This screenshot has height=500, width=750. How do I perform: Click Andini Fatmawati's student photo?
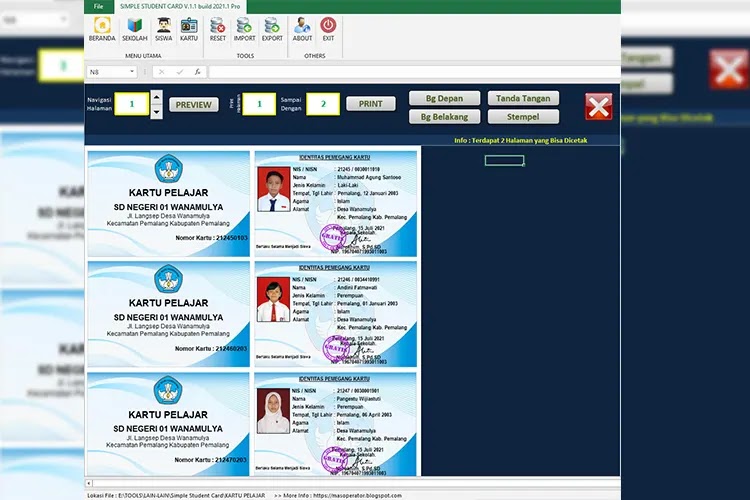274,300
